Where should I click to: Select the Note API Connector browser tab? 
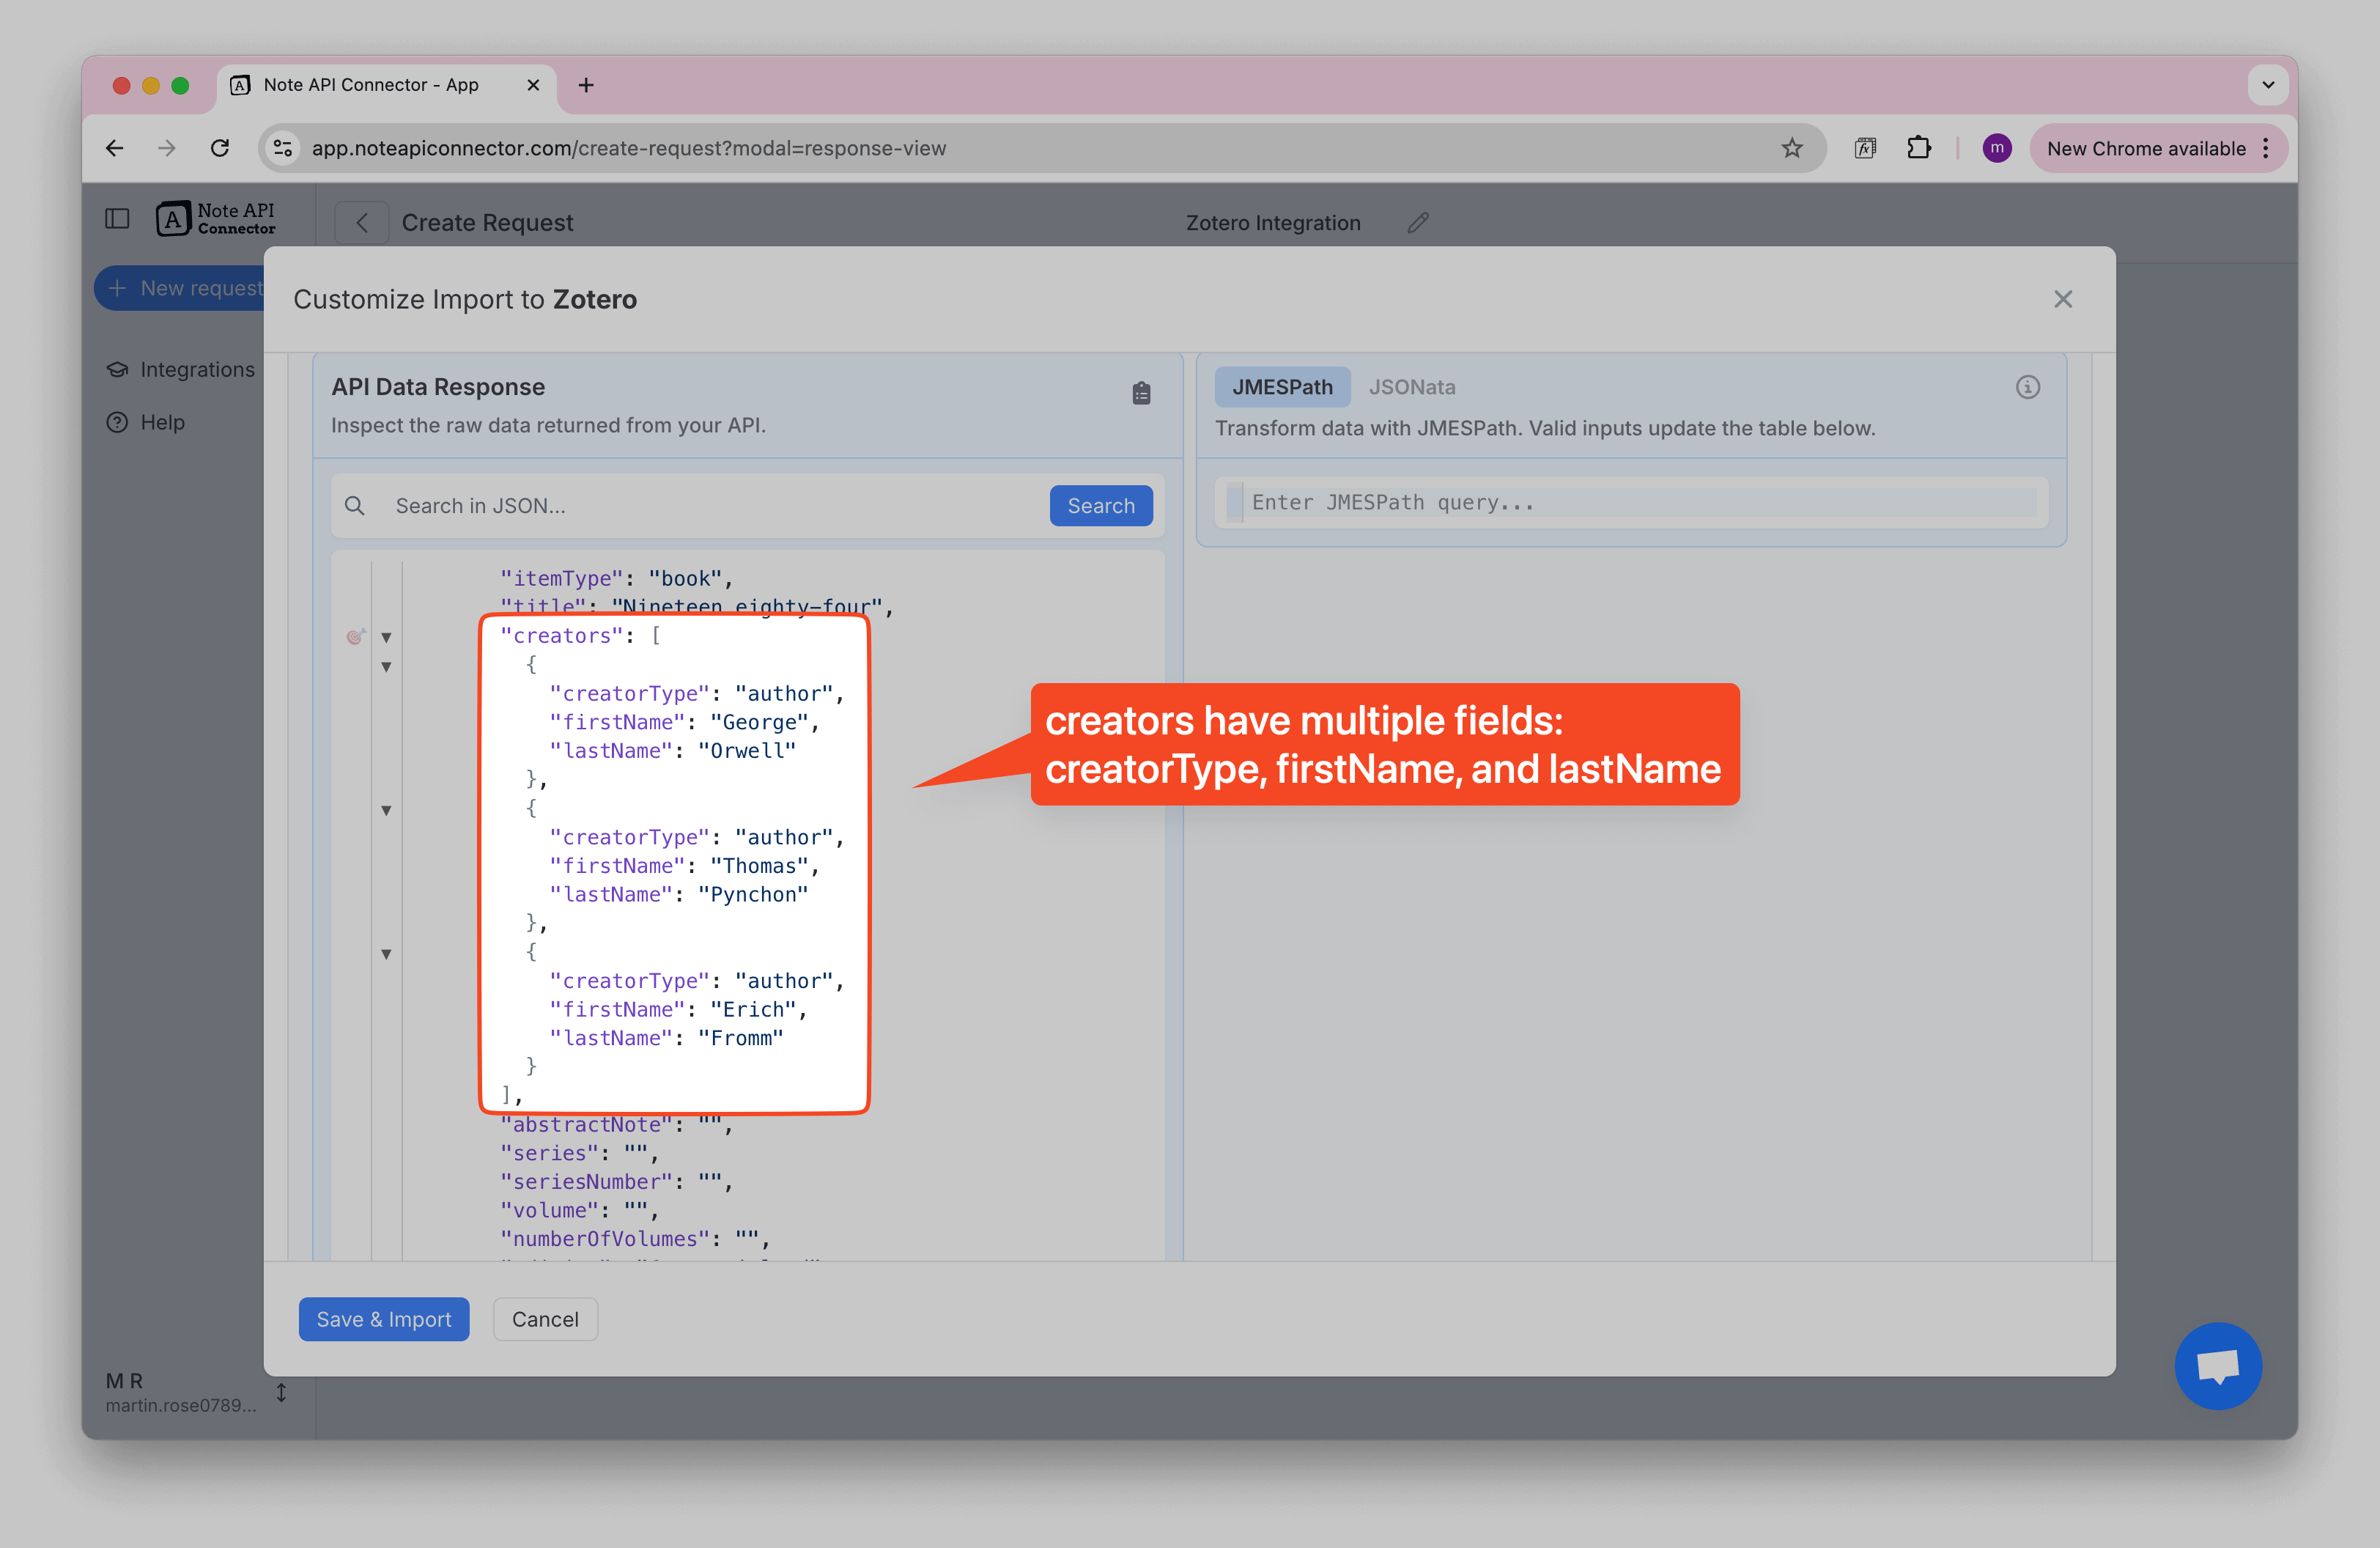click(x=385, y=85)
